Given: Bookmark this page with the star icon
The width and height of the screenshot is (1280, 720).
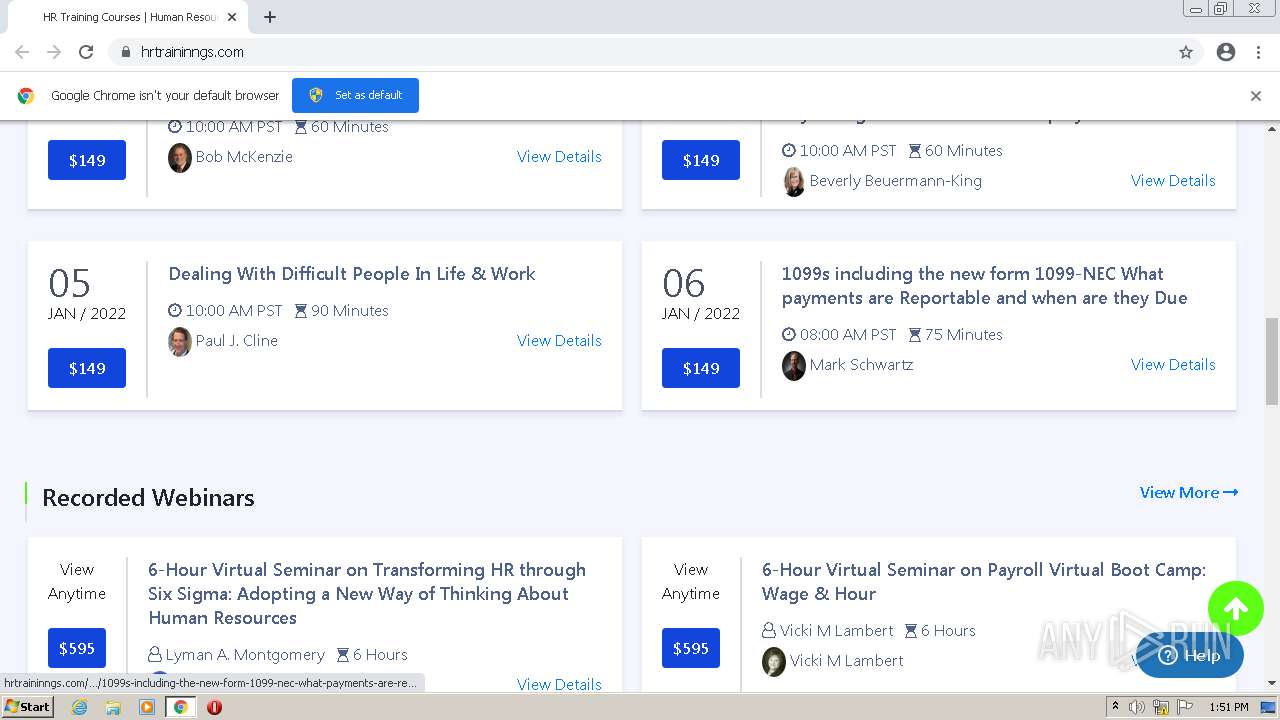Looking at the screenshot, I should (1186, 52).
